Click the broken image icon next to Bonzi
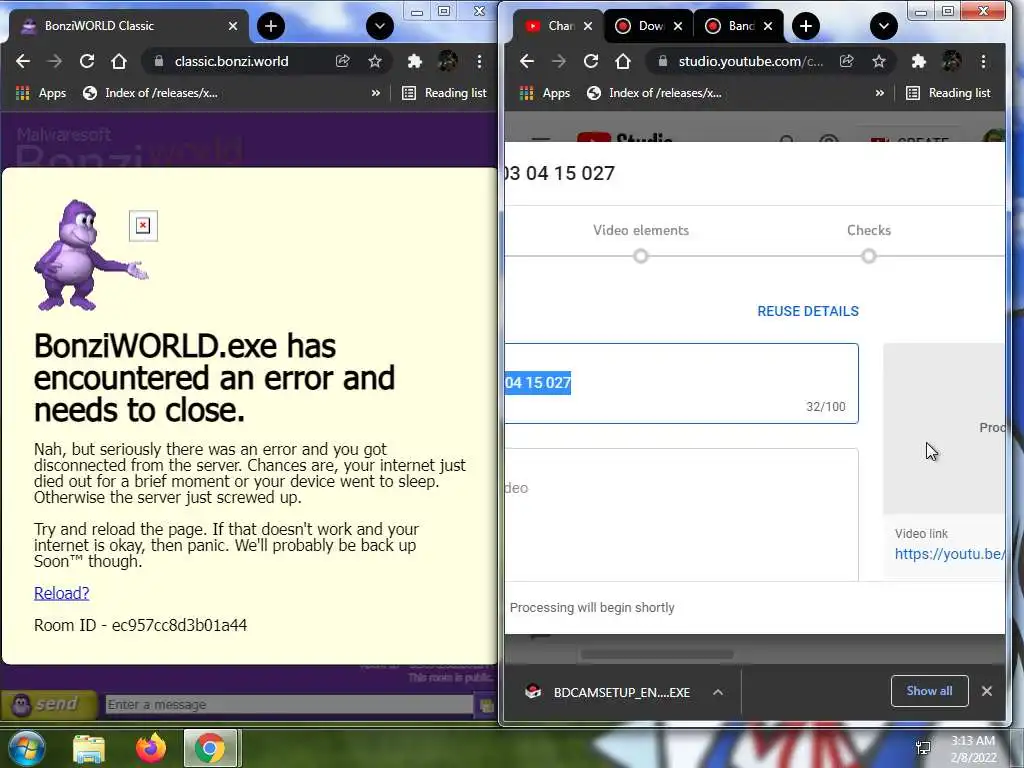 (143, 226)
